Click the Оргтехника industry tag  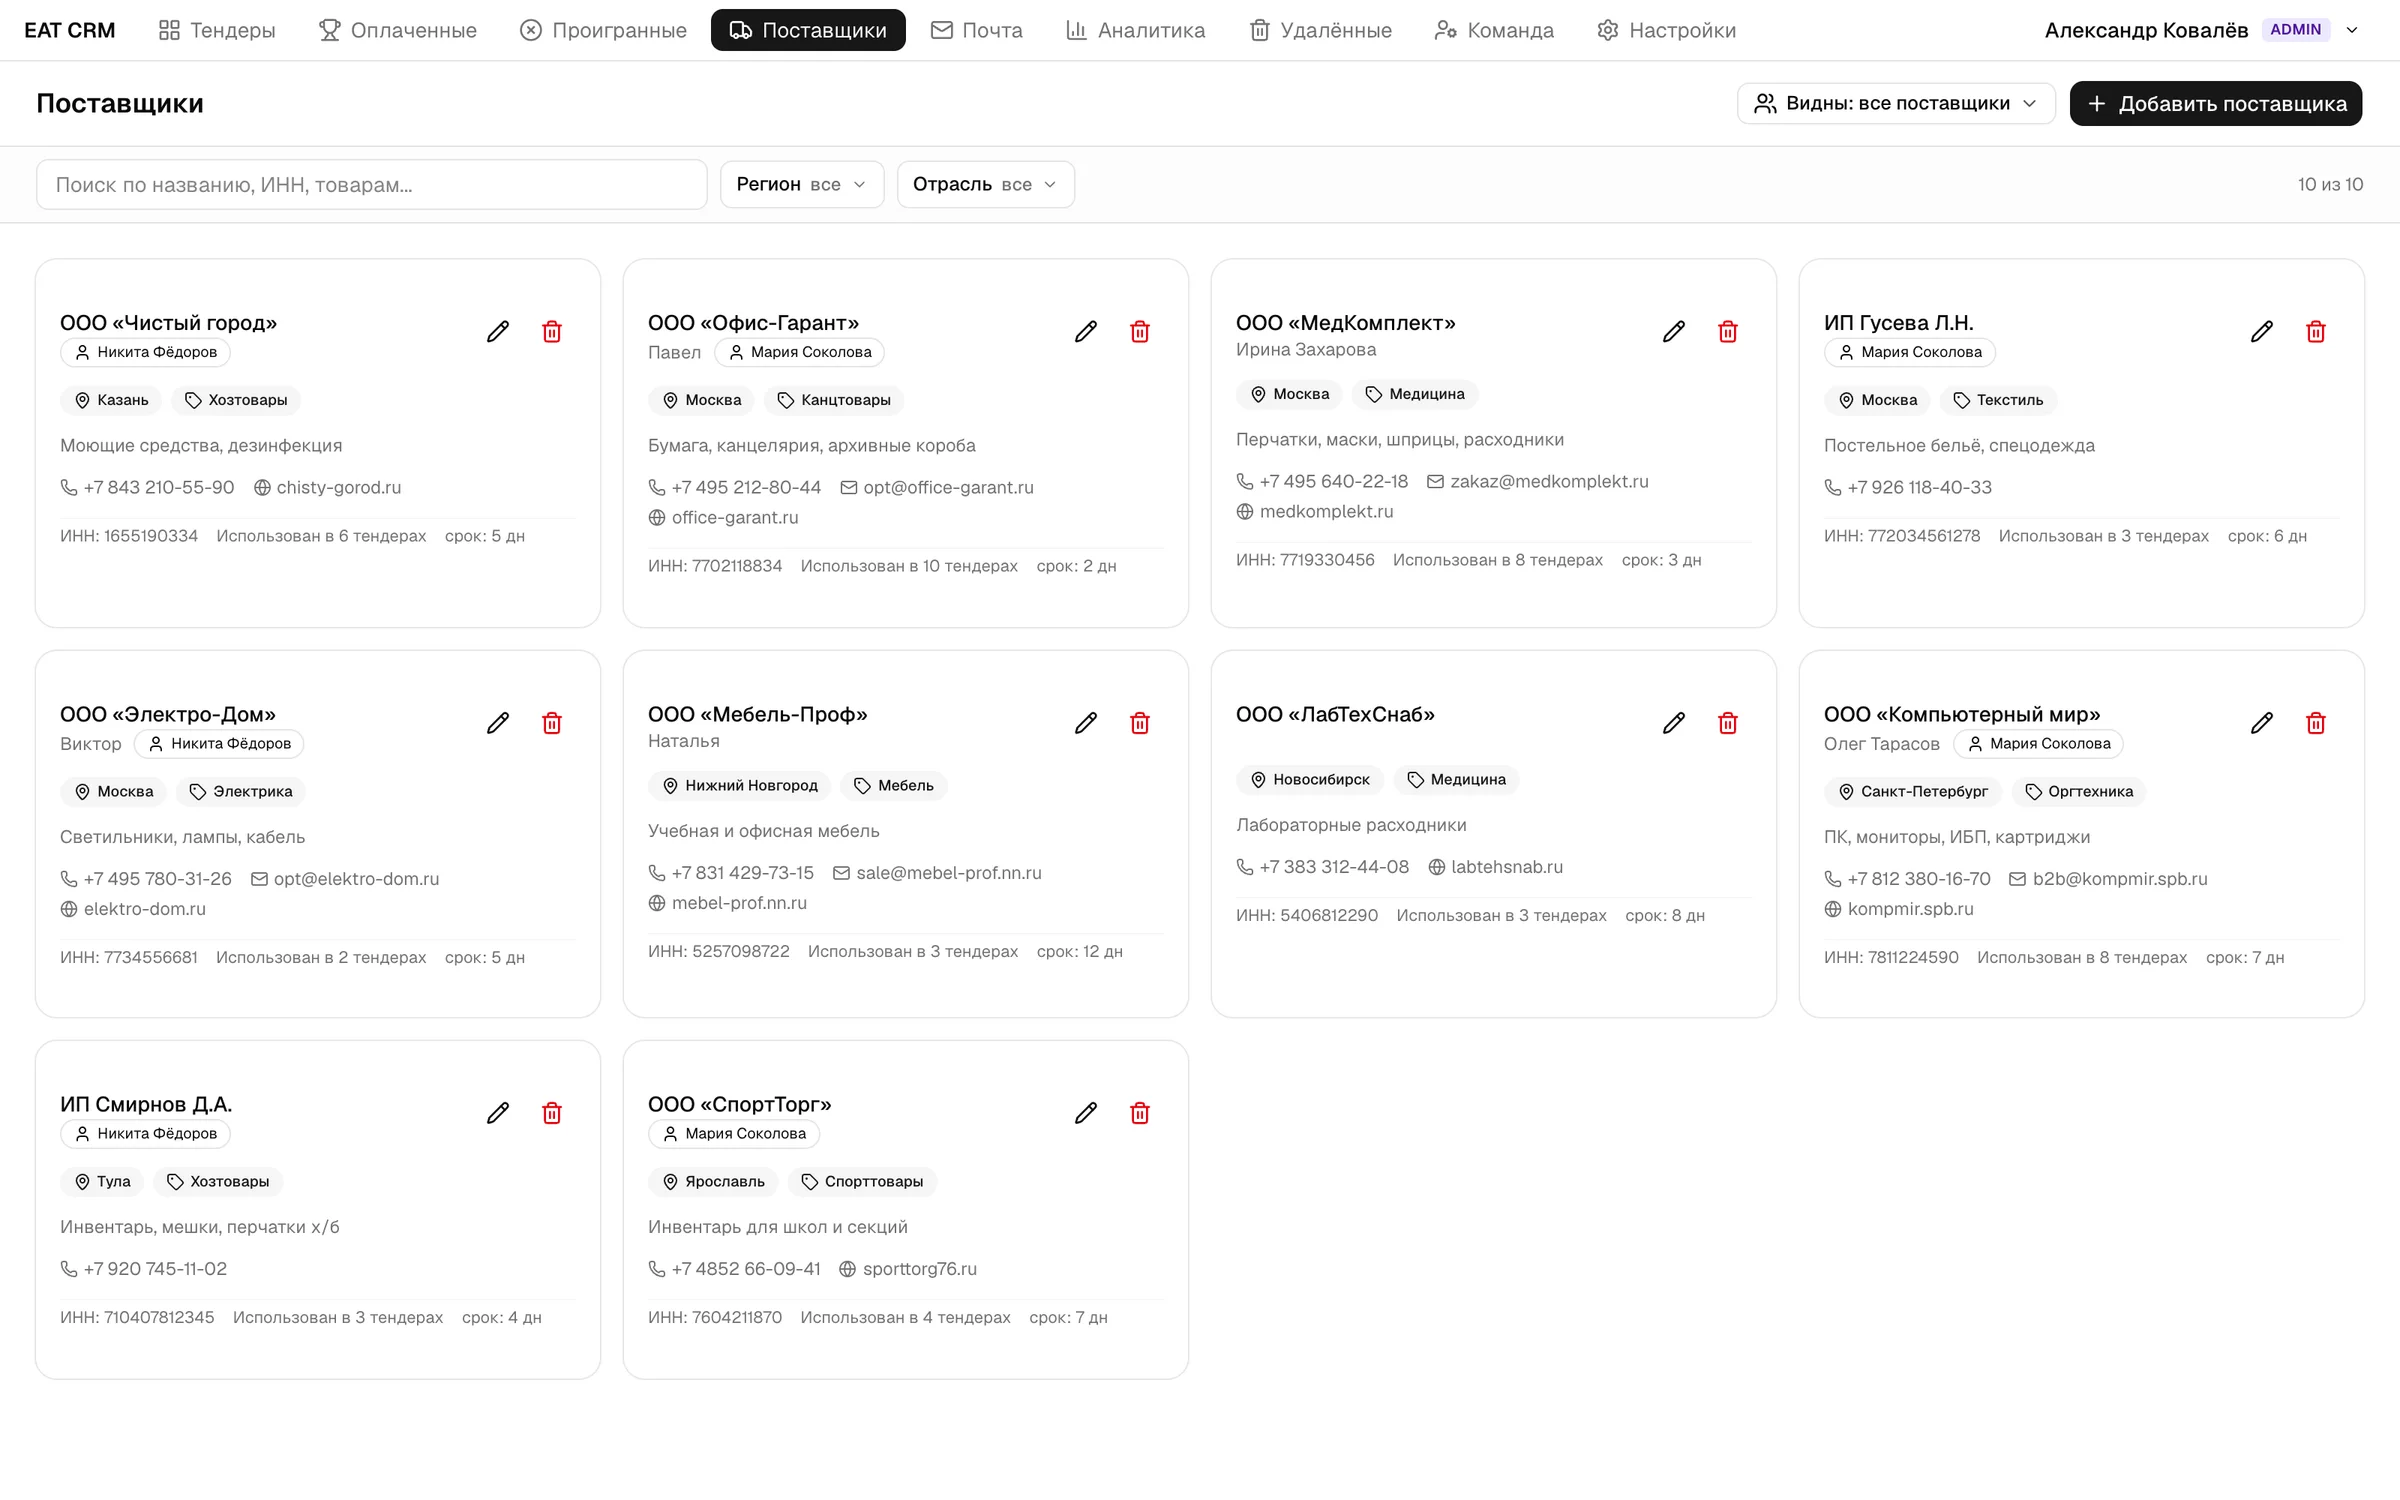2079,791
